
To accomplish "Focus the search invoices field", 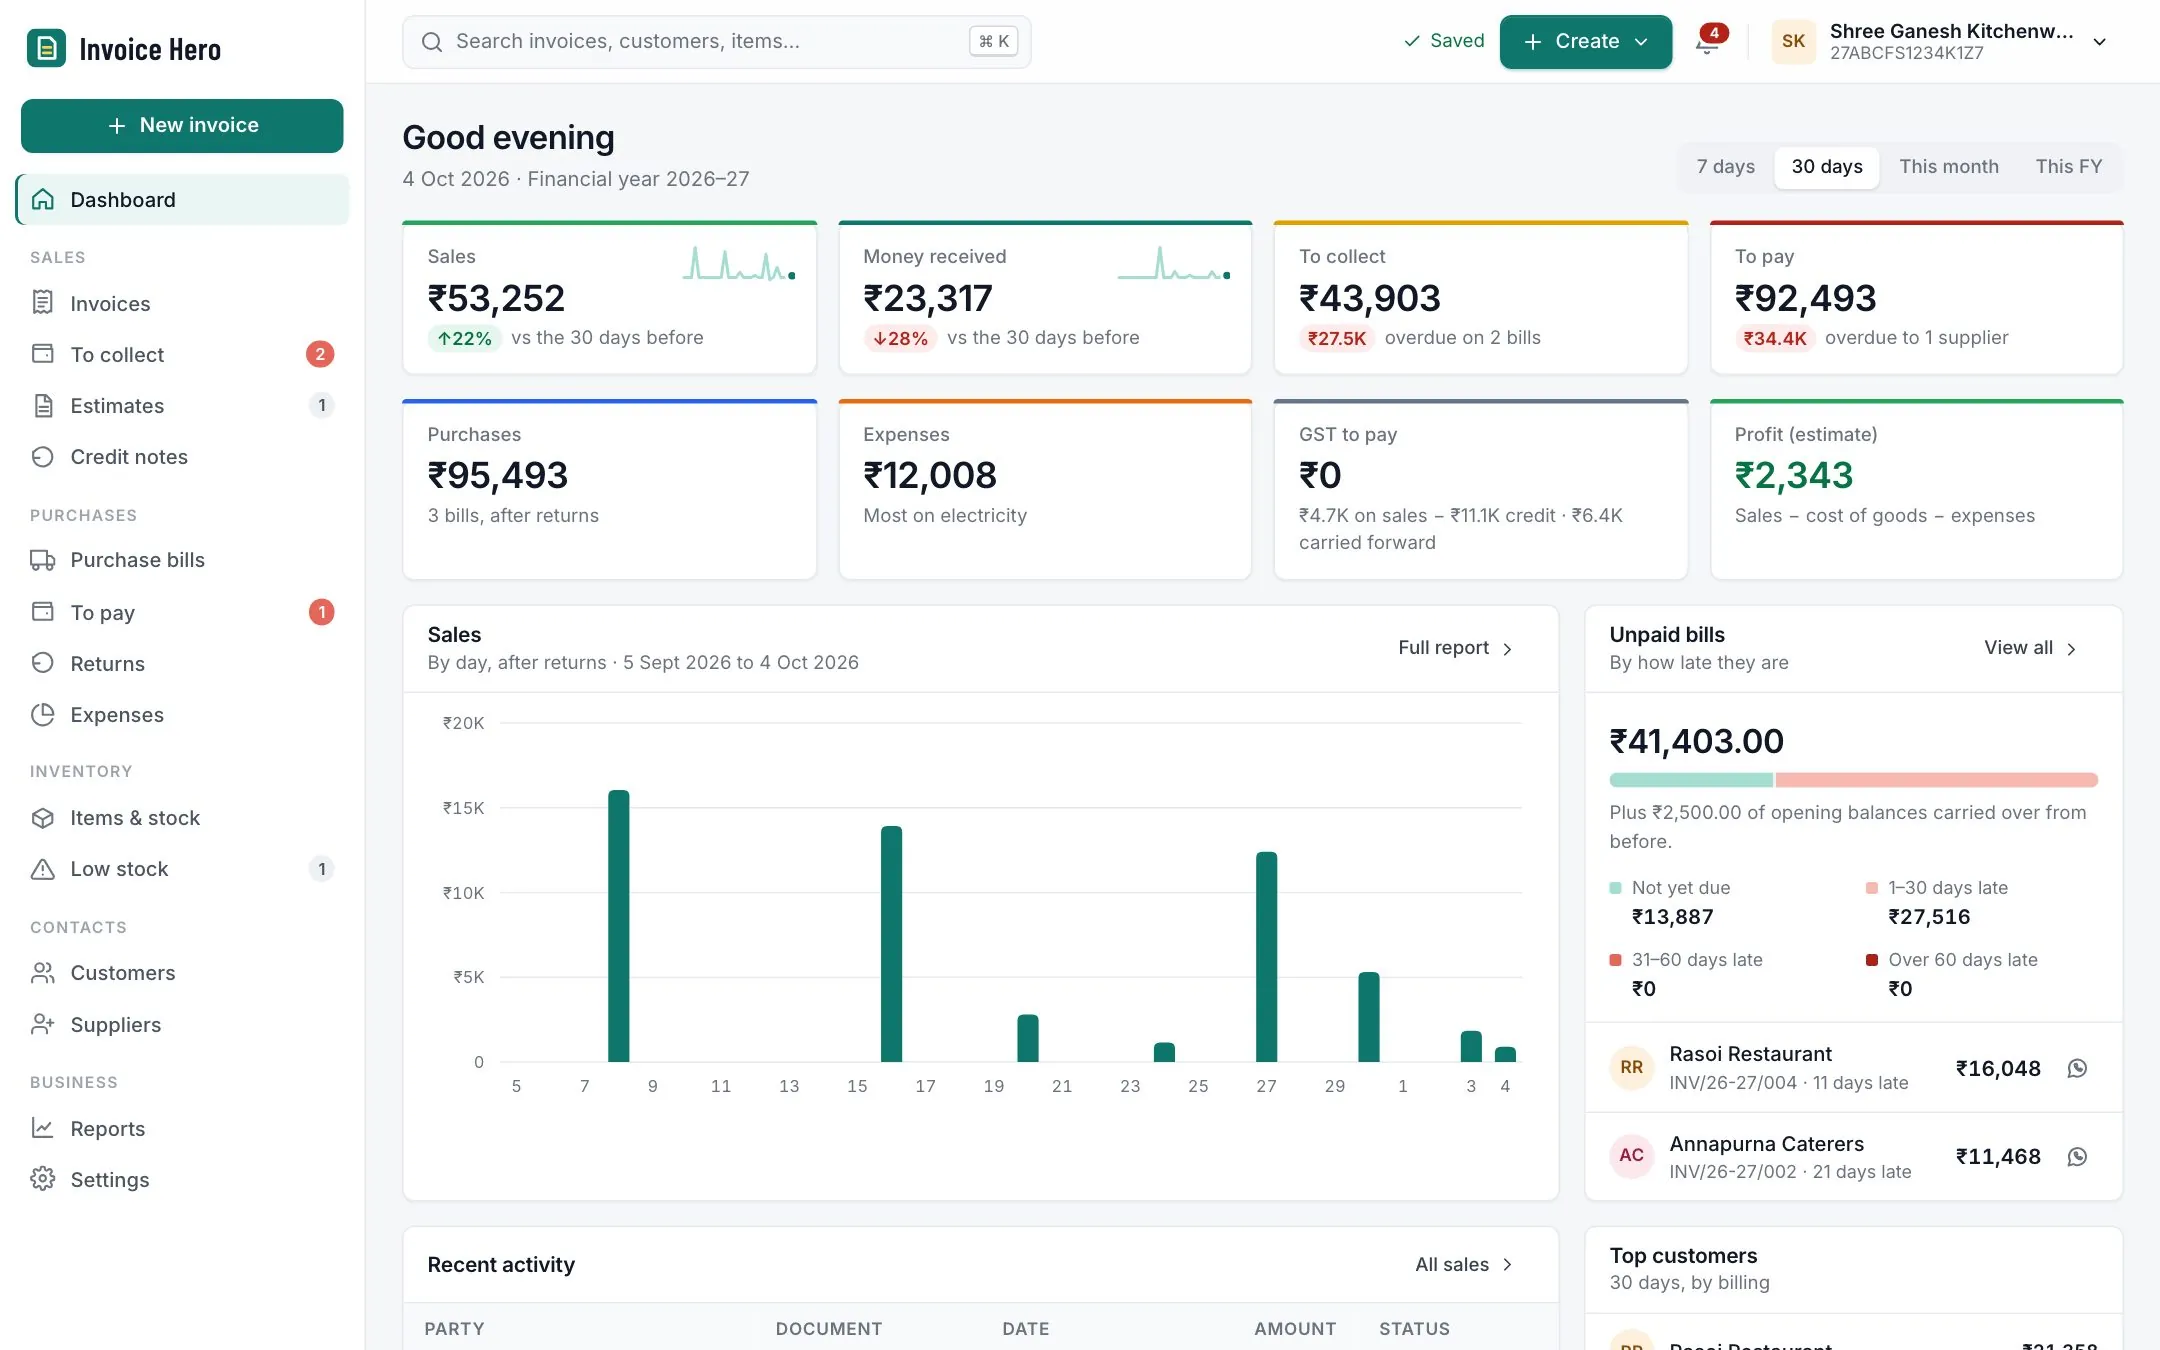I will pyautogui.click(x=716, y=42).
